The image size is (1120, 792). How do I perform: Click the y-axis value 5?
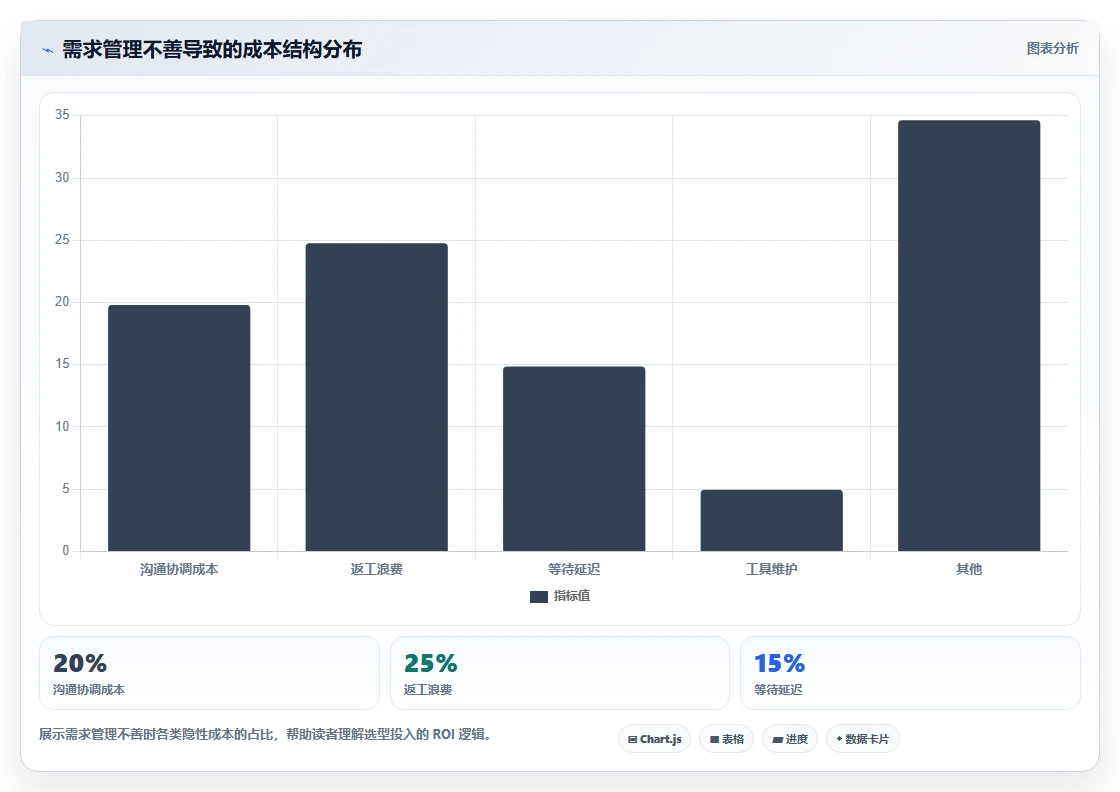coord(66,488)
